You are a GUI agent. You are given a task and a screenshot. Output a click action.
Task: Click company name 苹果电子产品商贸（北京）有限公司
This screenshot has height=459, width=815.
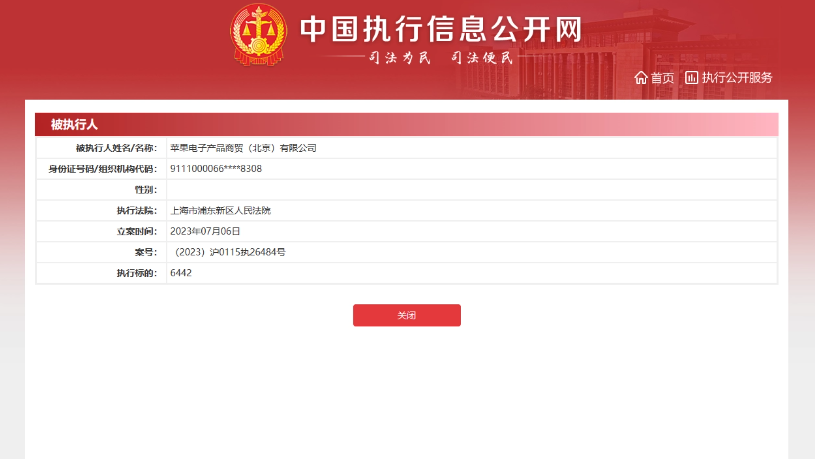[243, 148]
